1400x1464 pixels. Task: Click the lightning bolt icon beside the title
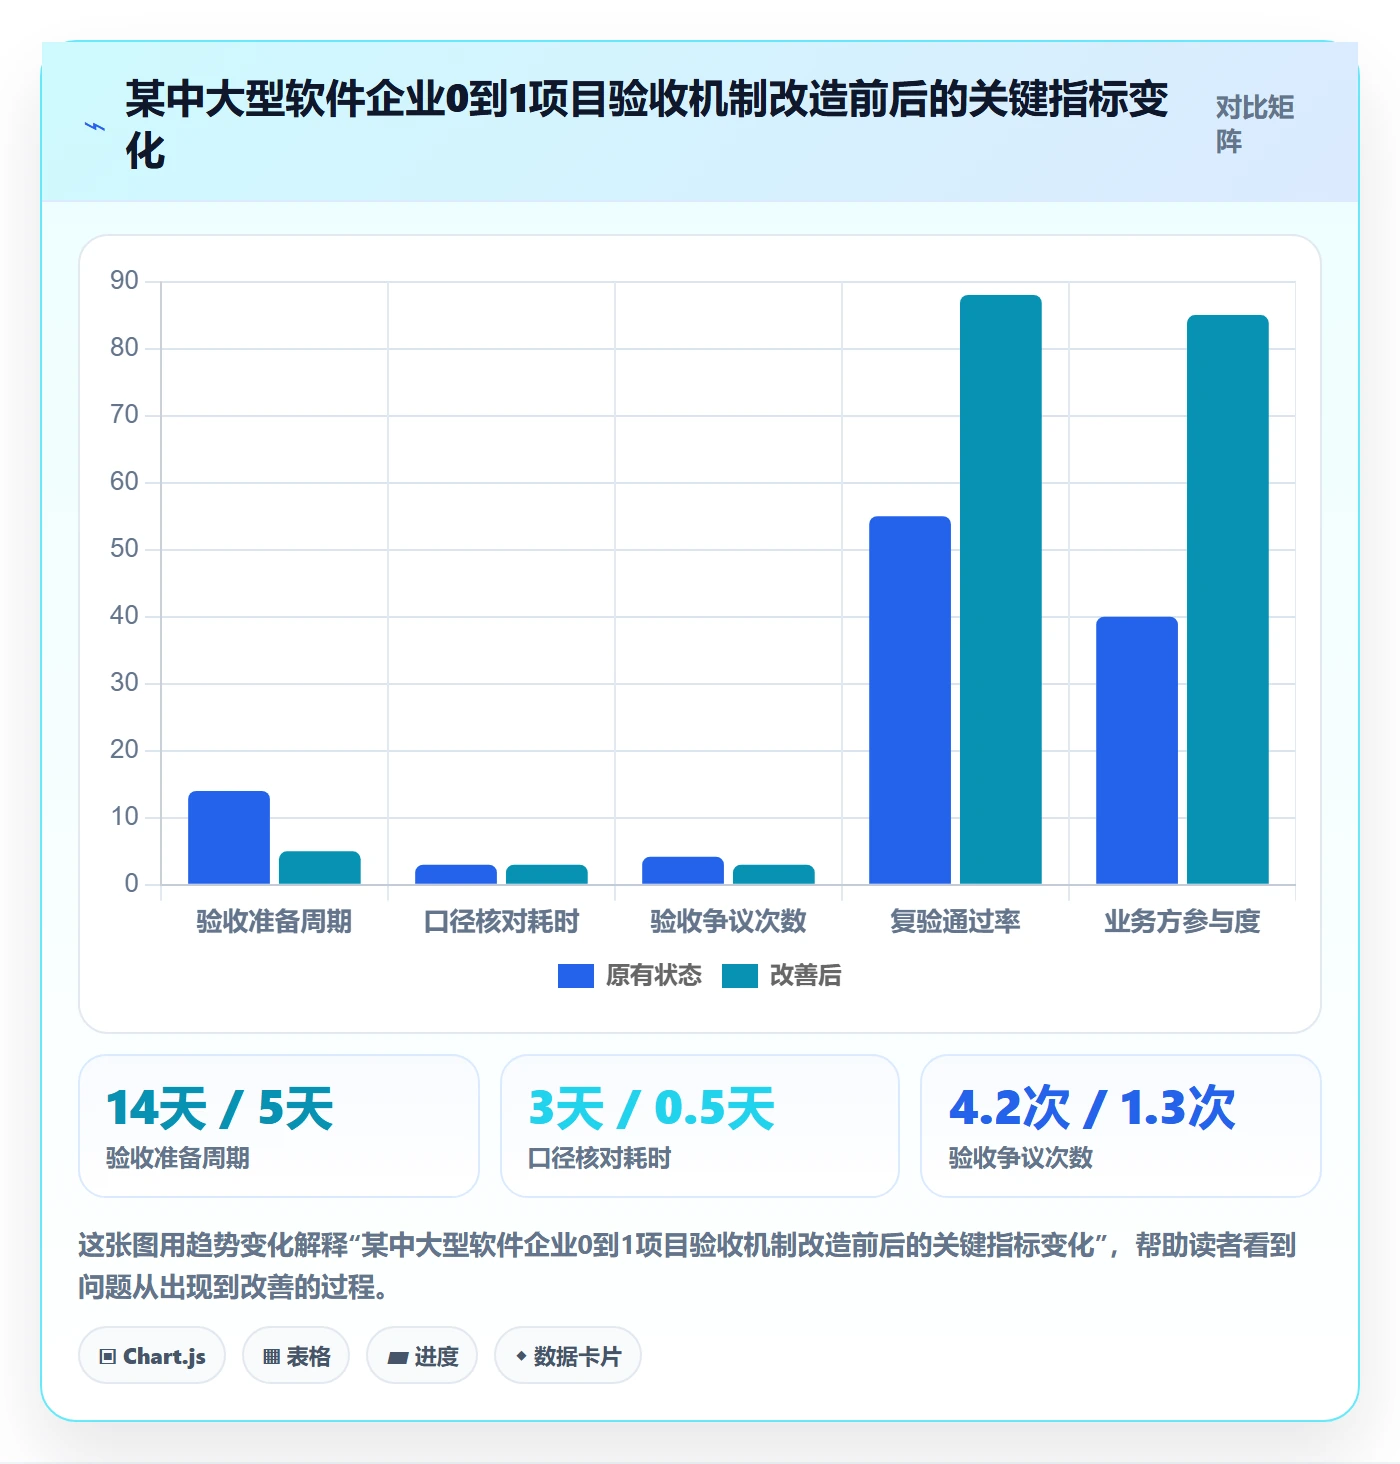point(95,127)
